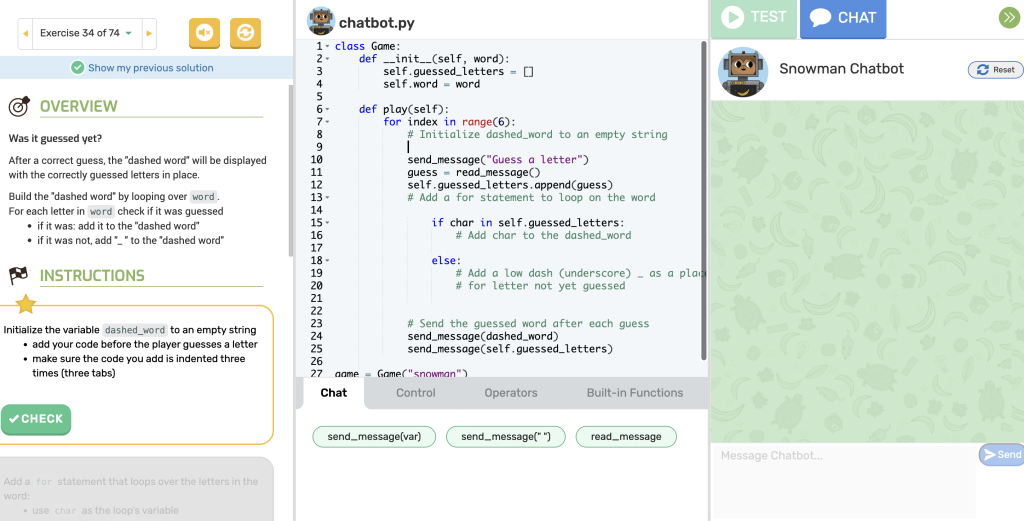Fold the play method at line 6
This screenshot has height=521, width=1024.
[x=327, y=110]
